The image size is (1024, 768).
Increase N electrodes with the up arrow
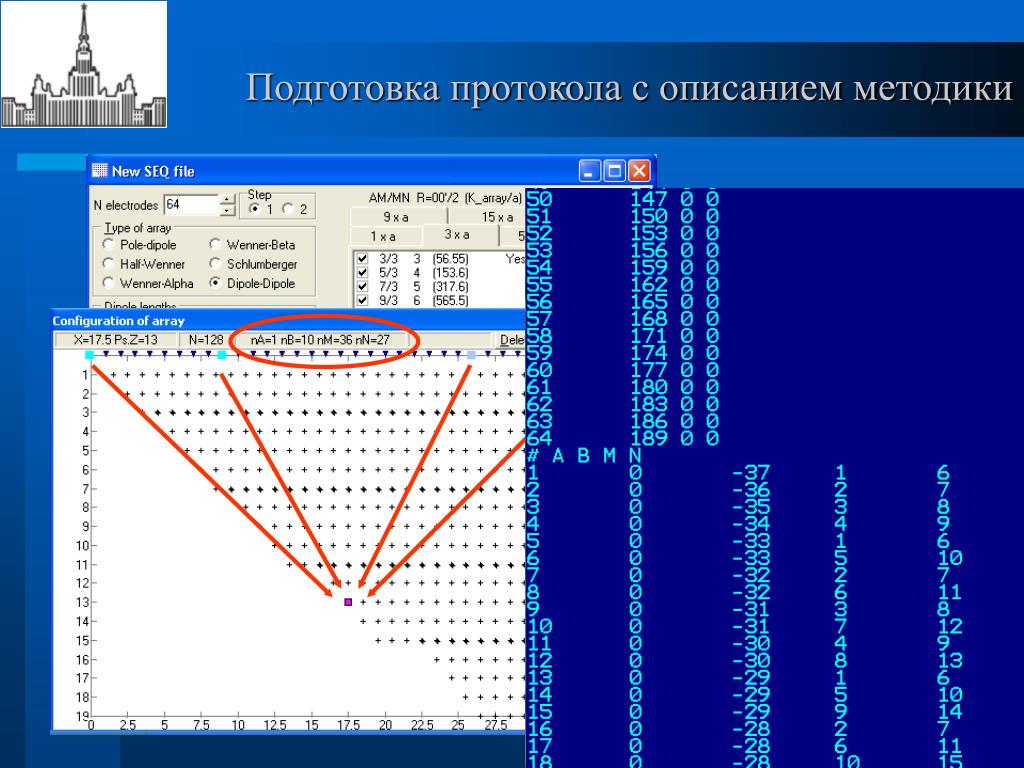tap(227, 199)
